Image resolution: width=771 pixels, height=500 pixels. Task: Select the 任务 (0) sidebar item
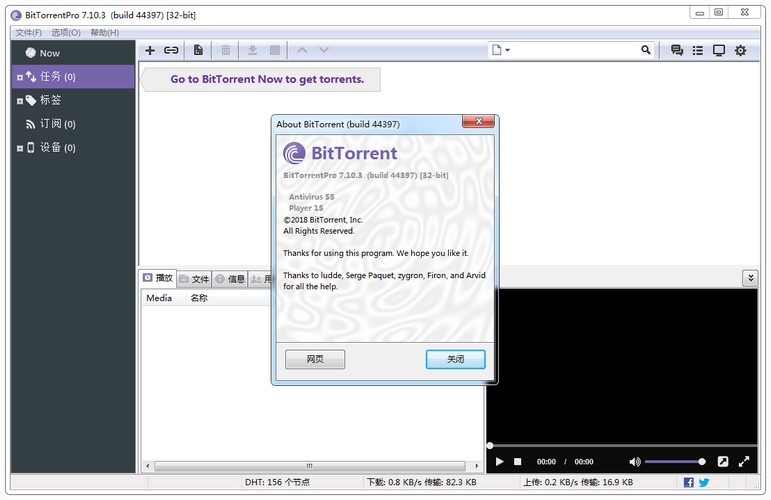point(73,77)
